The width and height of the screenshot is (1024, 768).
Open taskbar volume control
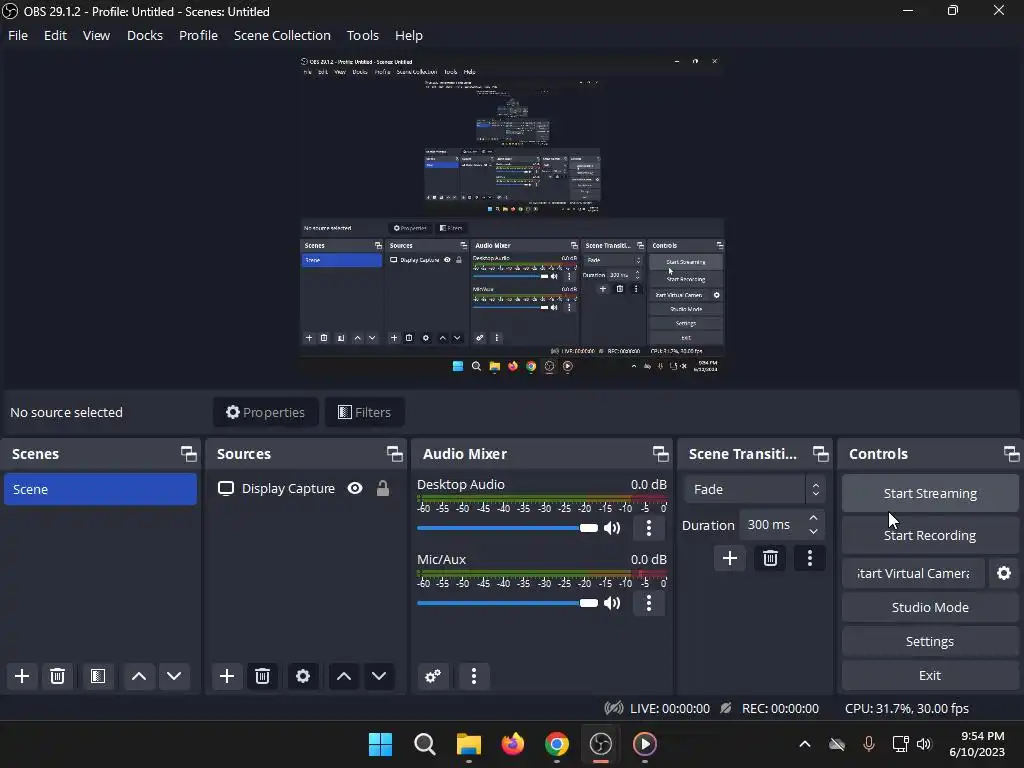[x=924, y=744]
